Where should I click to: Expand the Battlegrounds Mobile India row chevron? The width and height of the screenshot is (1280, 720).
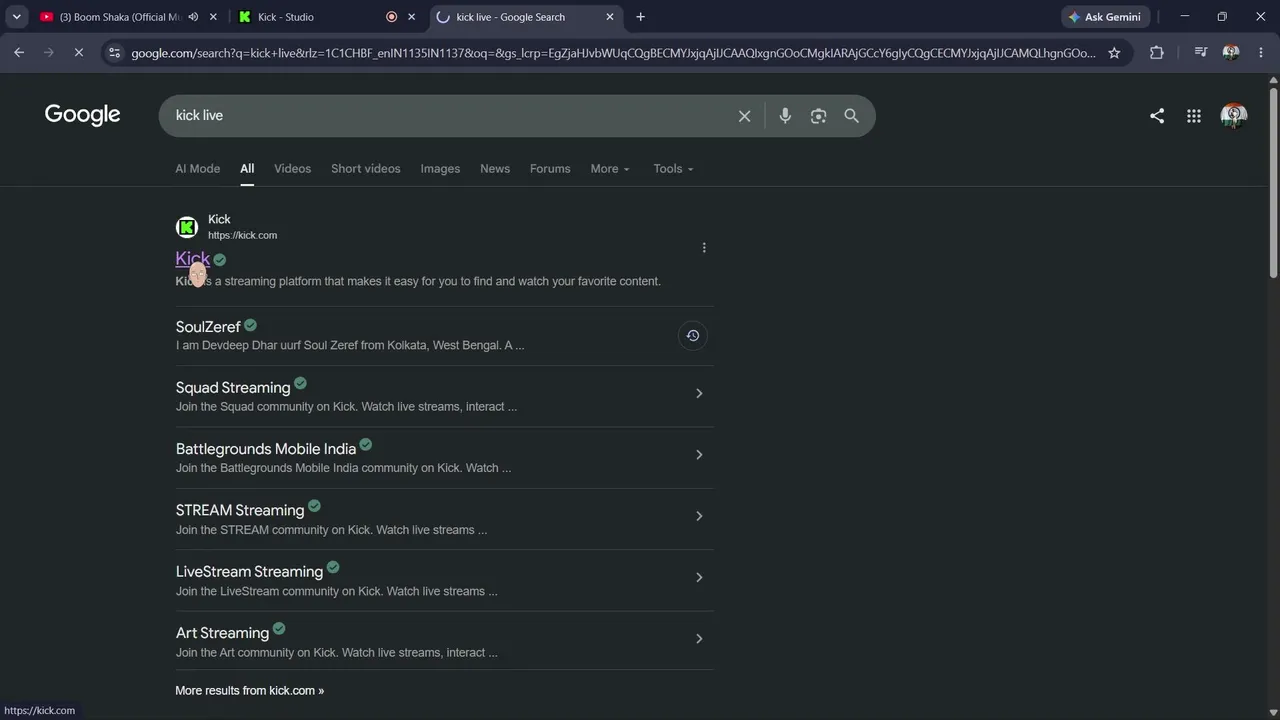click(x=699, y=455)
